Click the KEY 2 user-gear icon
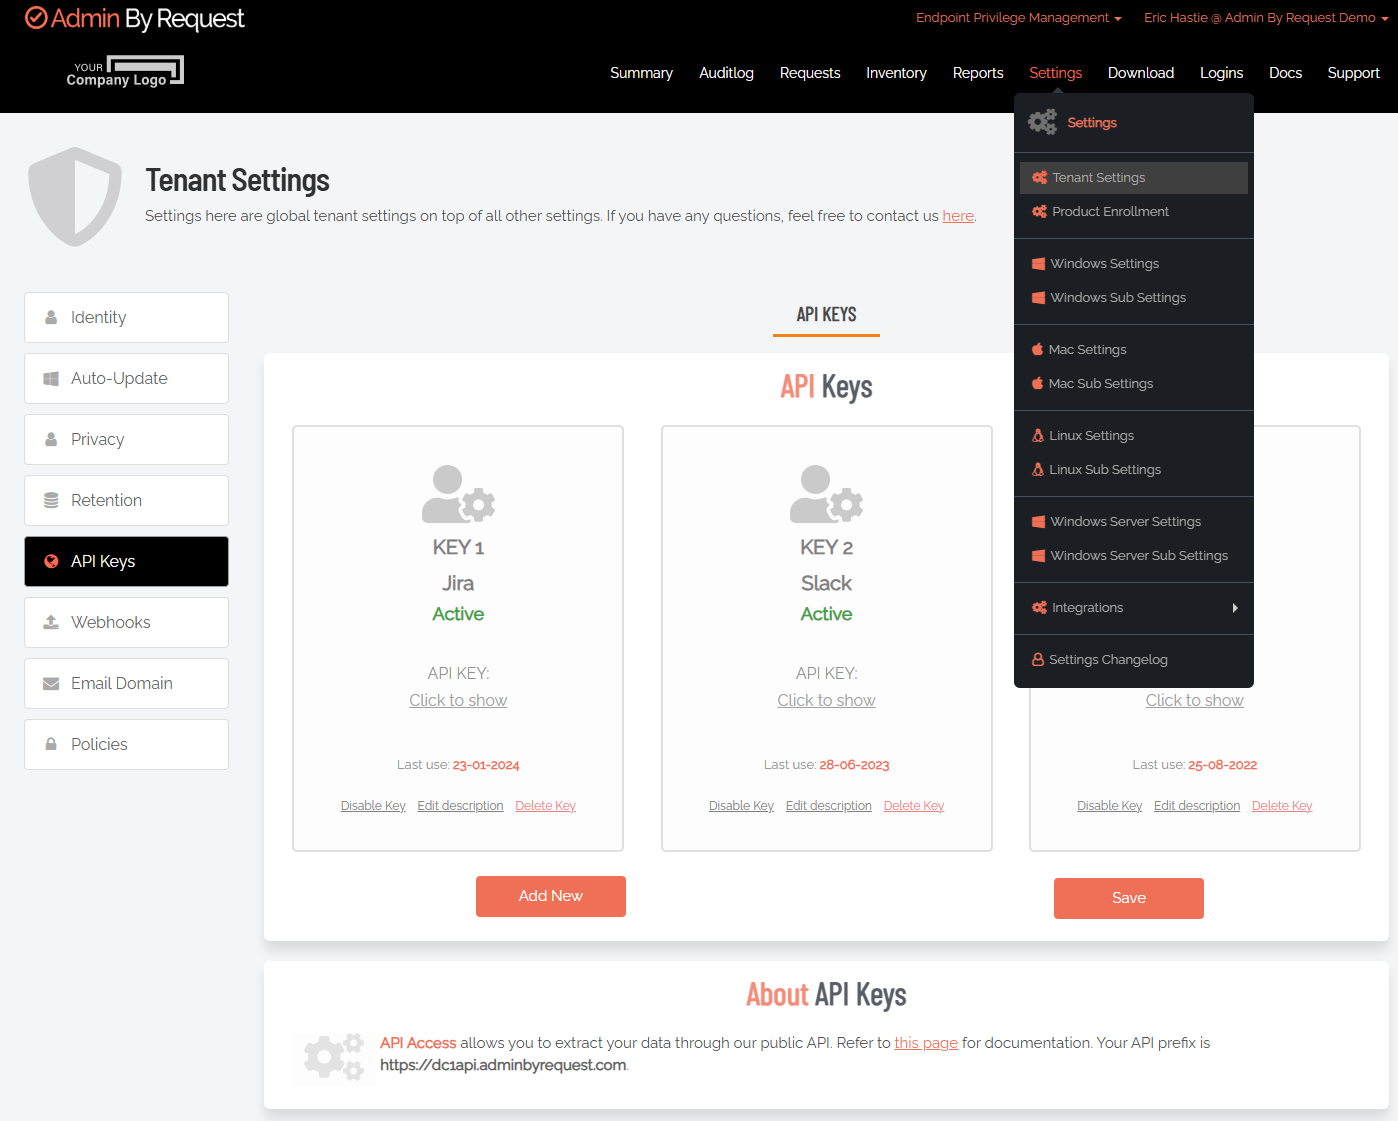Screen dimensions: 1398x1121 826,494
